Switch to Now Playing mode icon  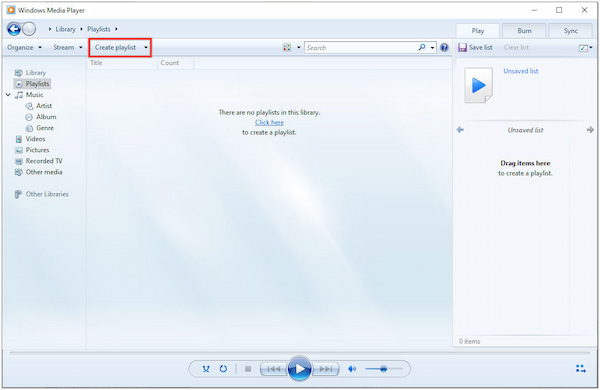click(x=581, y=369)
